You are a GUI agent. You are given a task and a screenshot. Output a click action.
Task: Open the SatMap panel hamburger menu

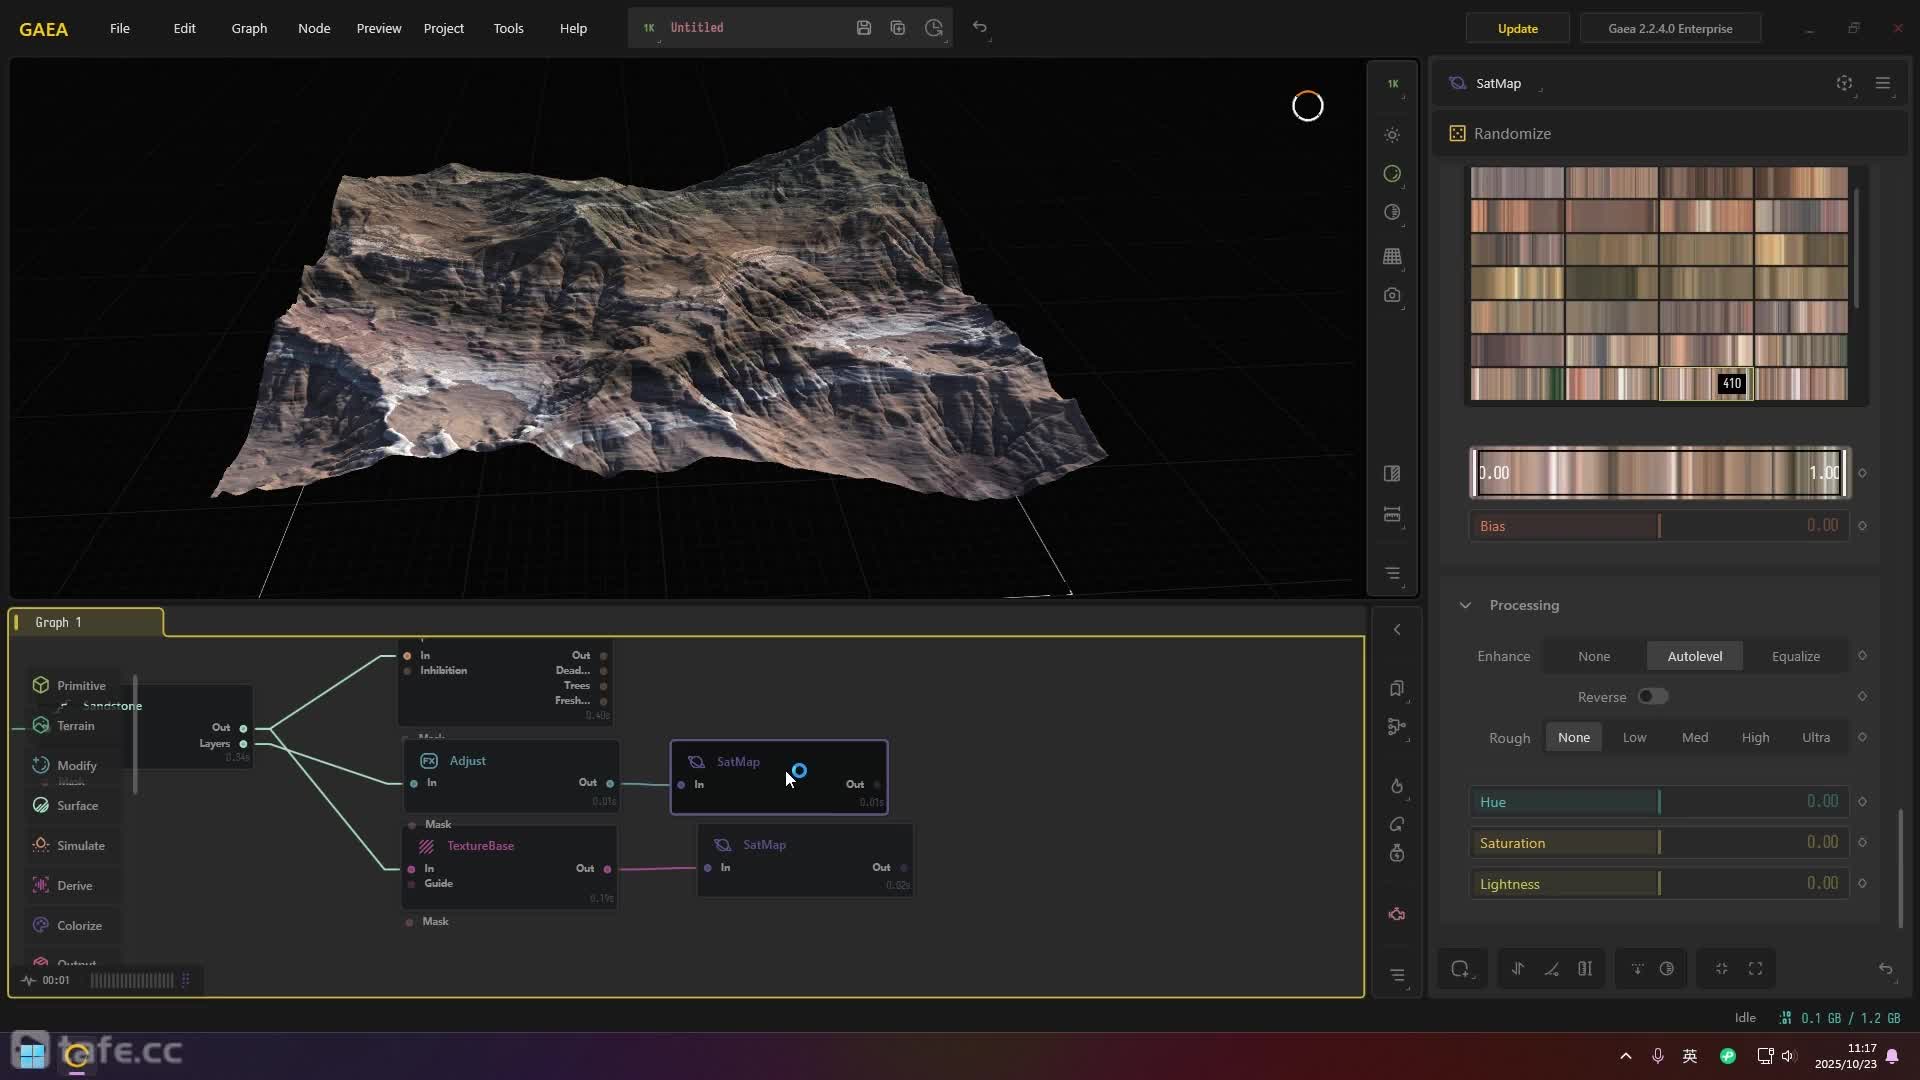pyautogui.click(x=1882, y=83)
